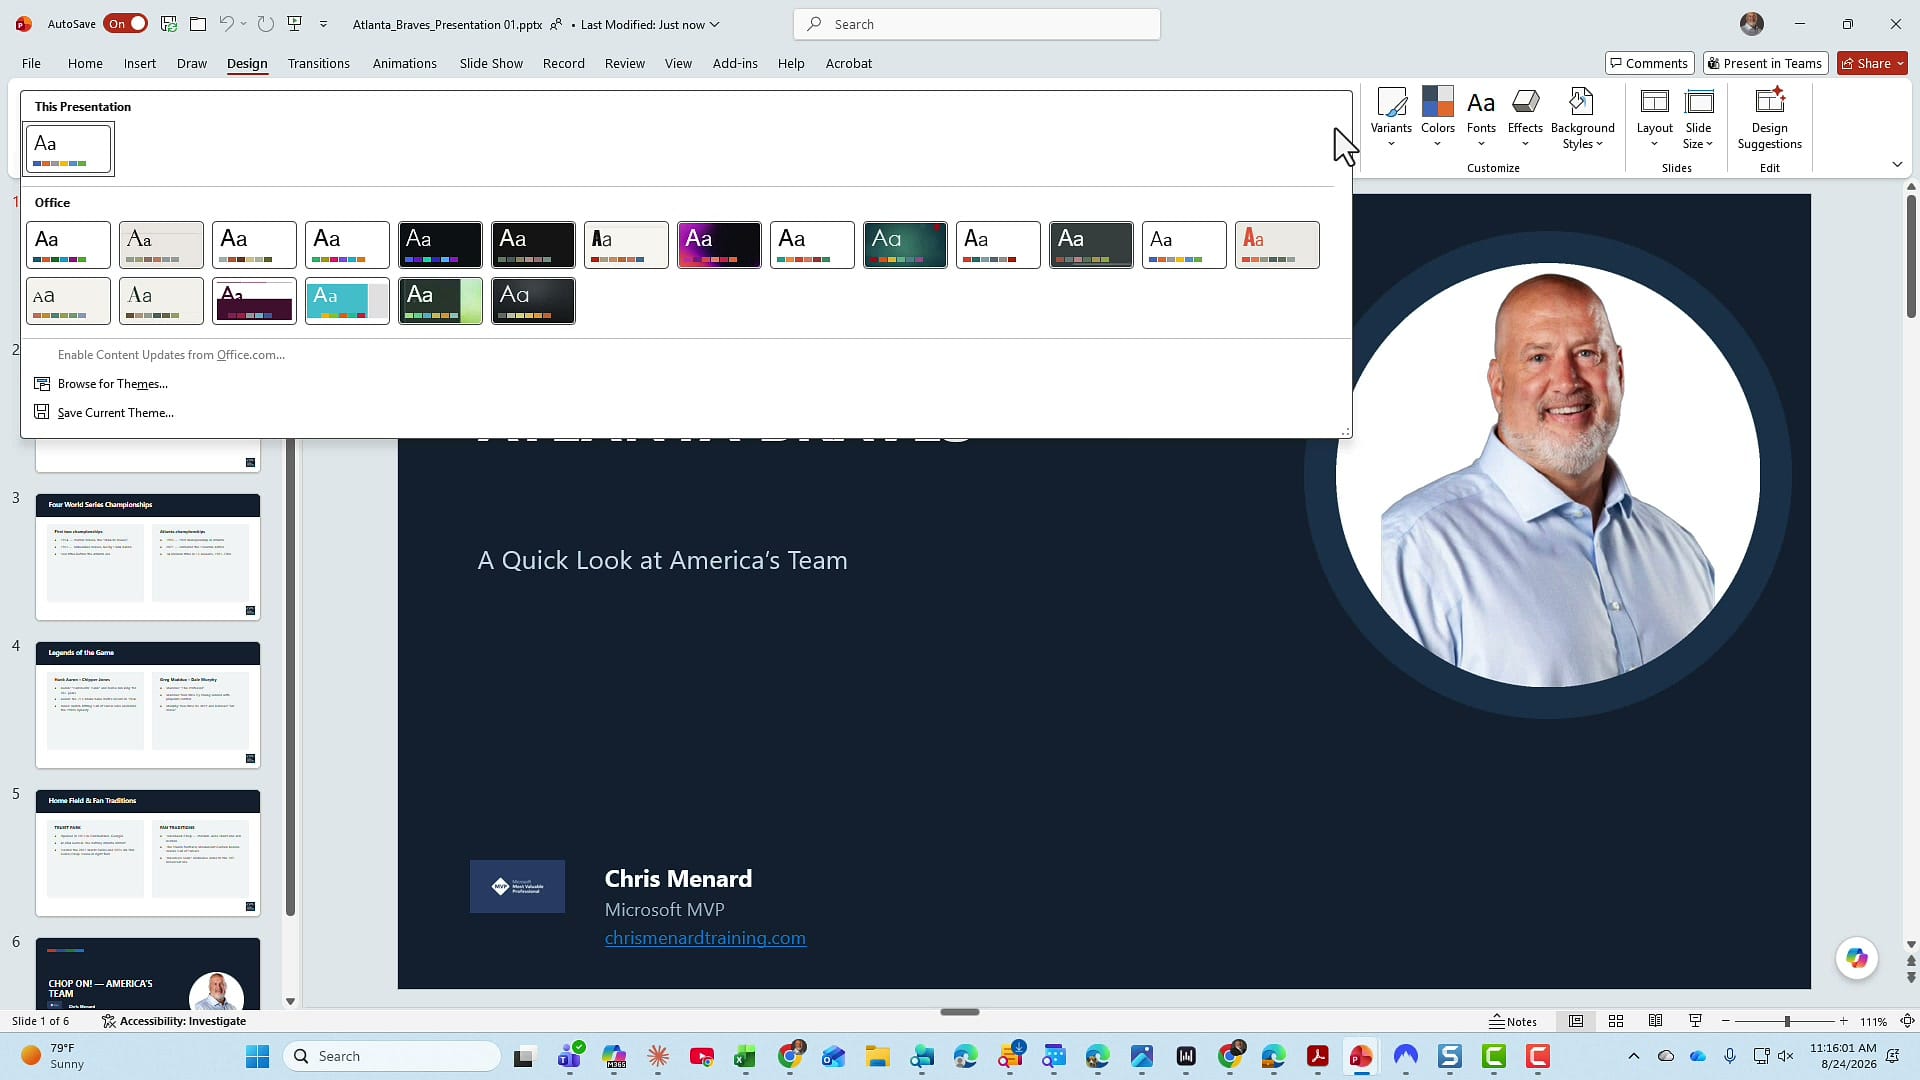Open the Effects dropdown

pos(1525,118)
